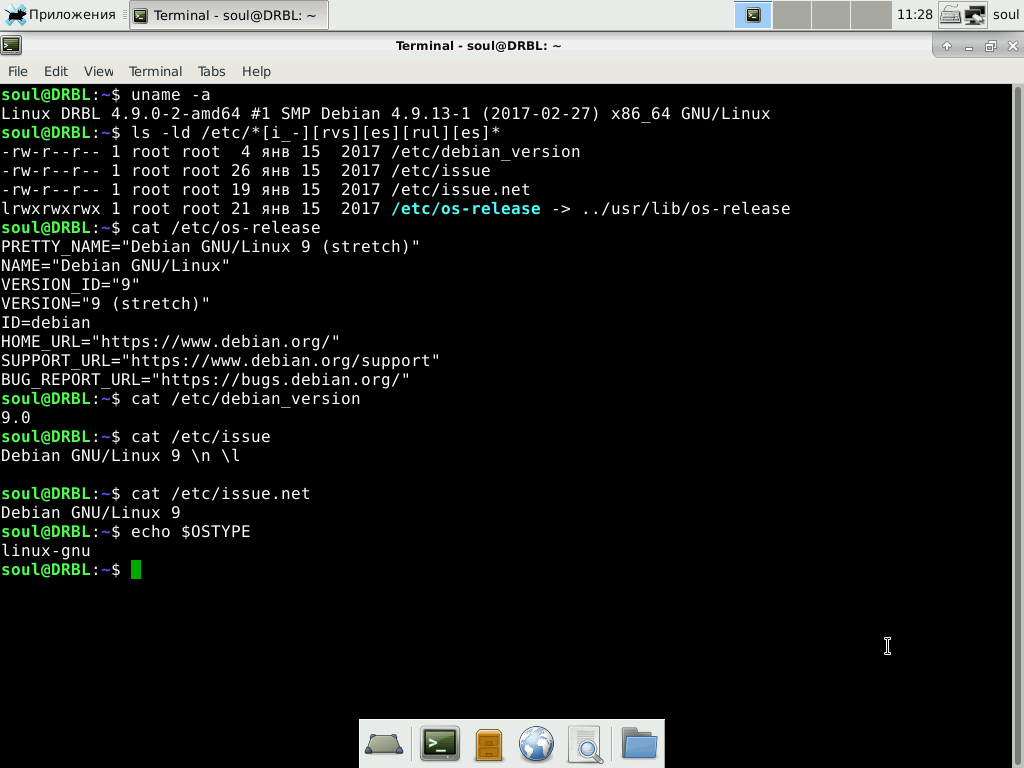Click the terminal window menu icon in the title bar

[11, 45]
